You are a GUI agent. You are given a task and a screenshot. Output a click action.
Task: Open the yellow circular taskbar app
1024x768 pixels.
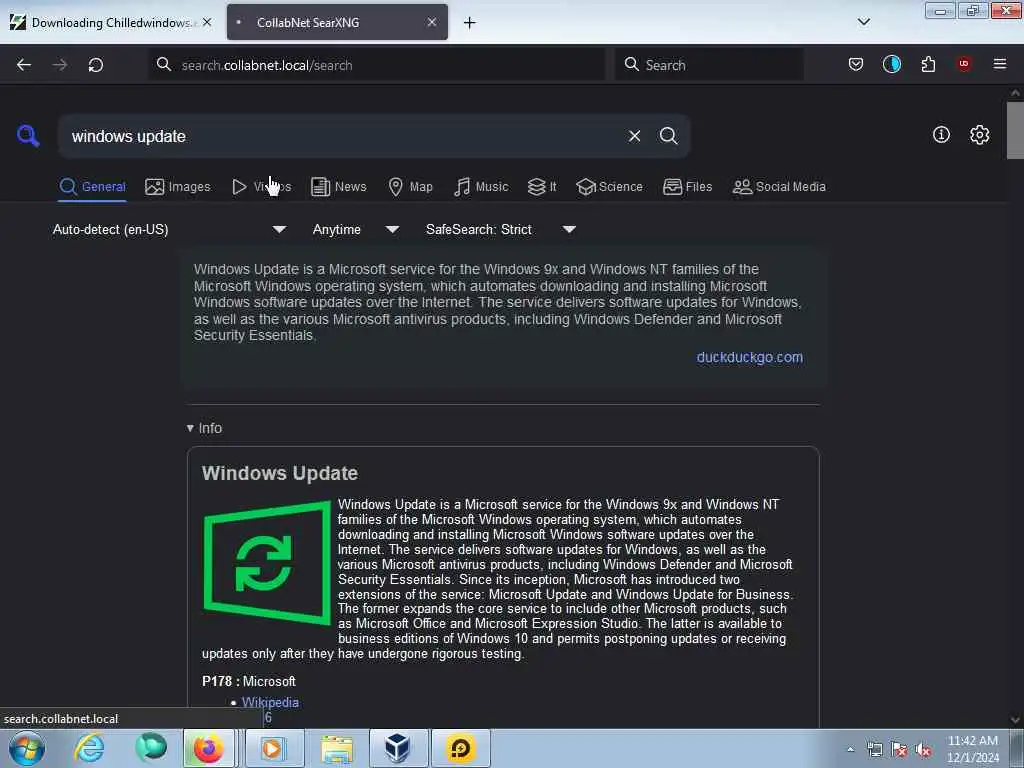coord(460,748)
